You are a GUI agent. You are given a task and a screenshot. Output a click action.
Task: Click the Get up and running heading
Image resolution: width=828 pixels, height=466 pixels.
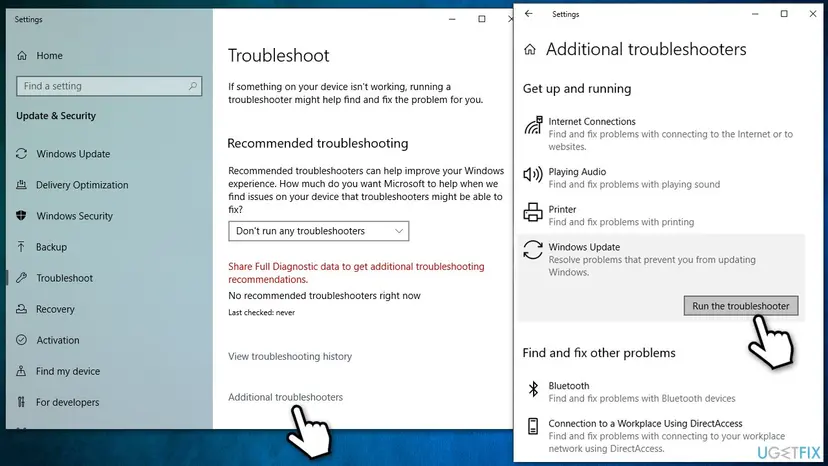(x=577, y=88)
